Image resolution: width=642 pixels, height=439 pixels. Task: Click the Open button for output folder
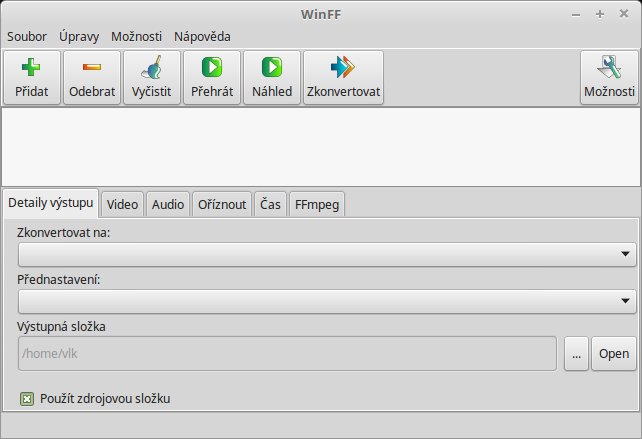[614, 354]
